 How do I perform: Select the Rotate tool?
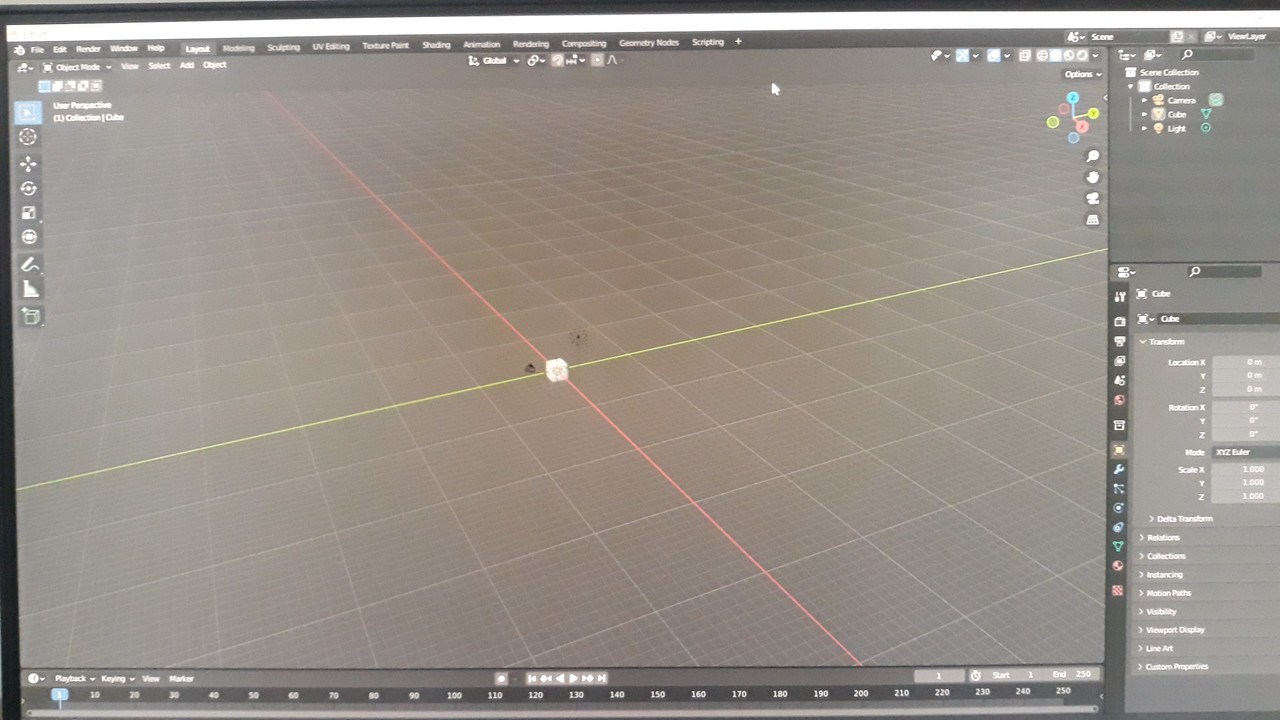coord(28,188)
